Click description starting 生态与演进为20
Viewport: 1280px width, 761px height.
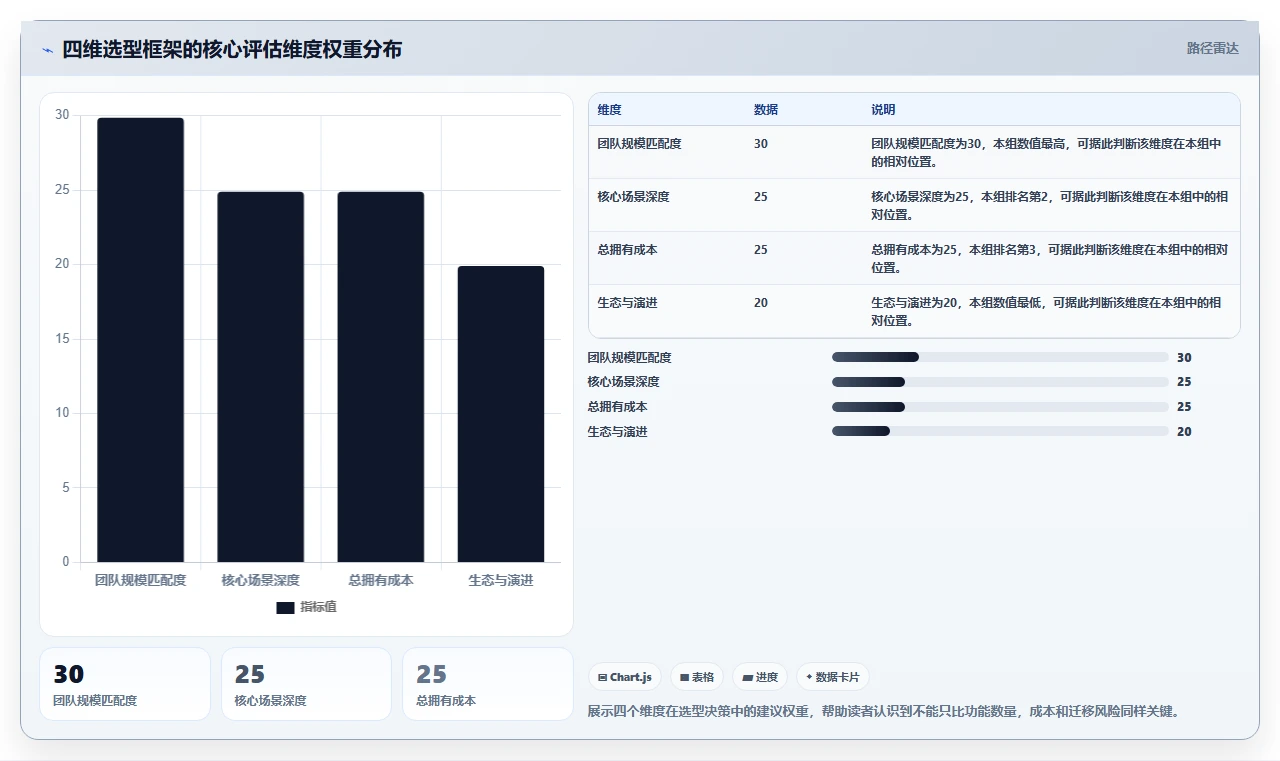1046,311
